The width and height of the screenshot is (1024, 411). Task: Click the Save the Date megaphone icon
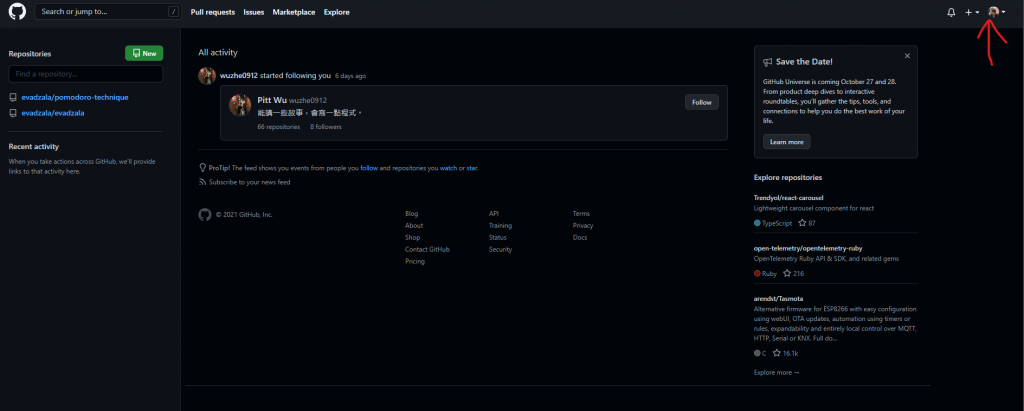(767, 62)
